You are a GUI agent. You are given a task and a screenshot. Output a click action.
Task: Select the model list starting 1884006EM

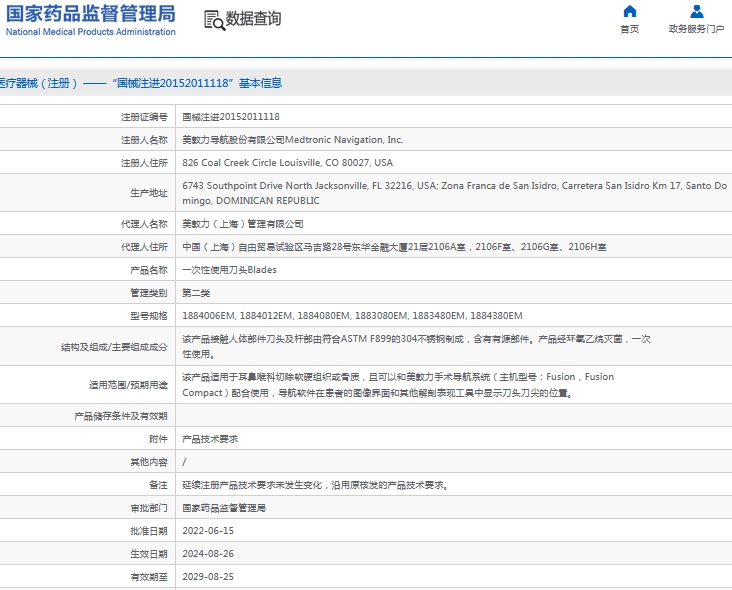tap(352, 316)
